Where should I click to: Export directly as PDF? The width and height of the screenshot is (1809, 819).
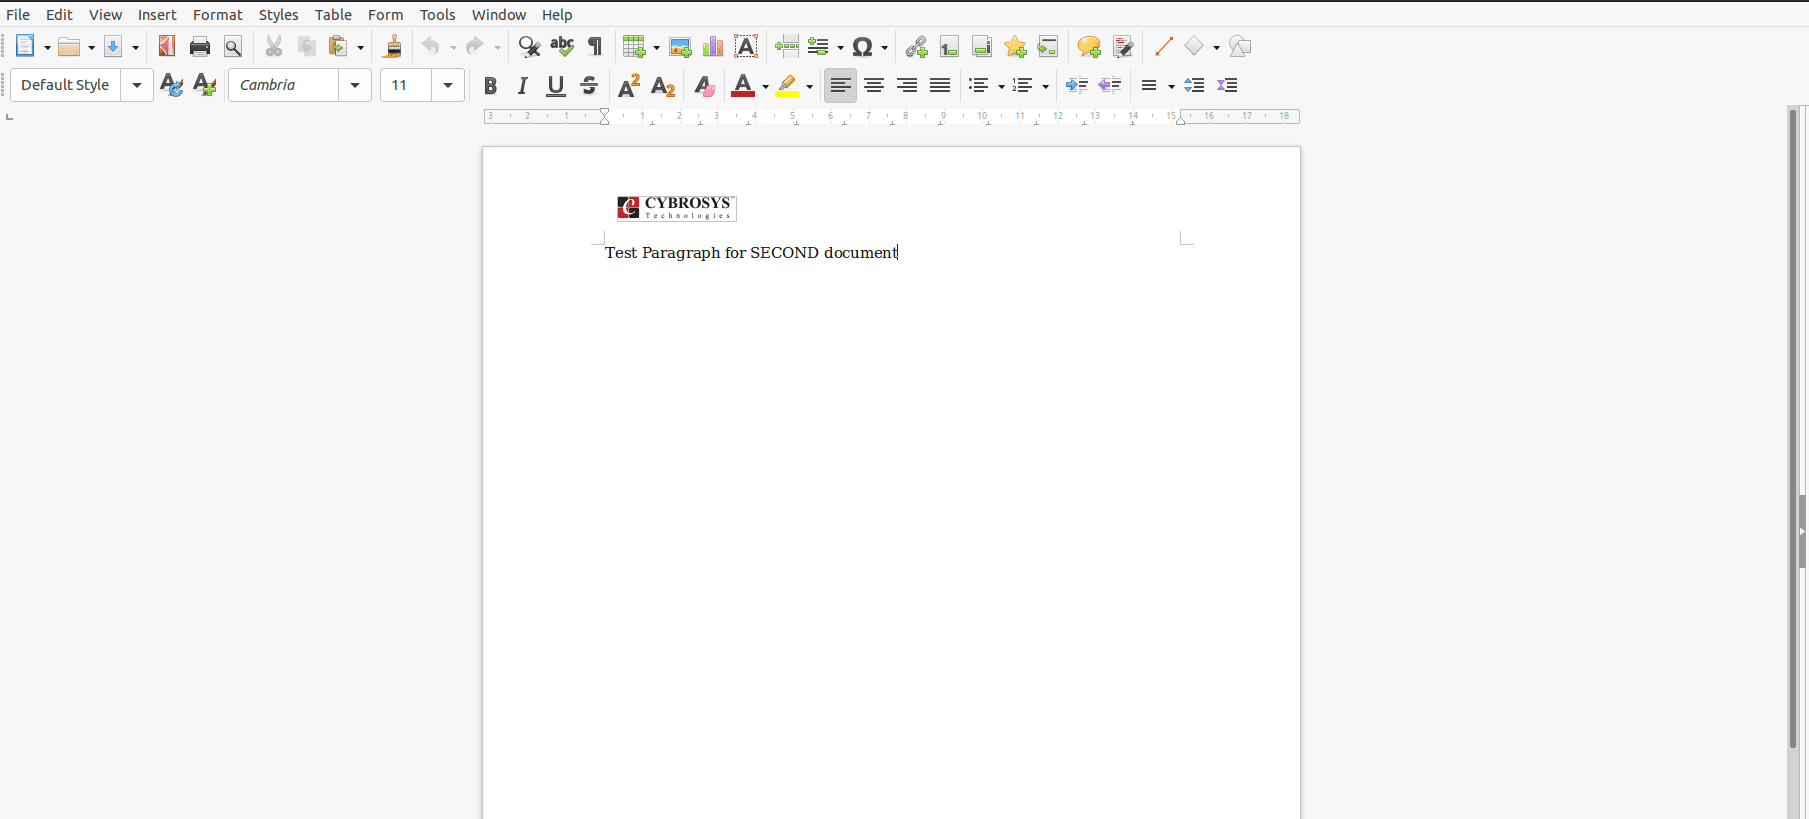167,46
